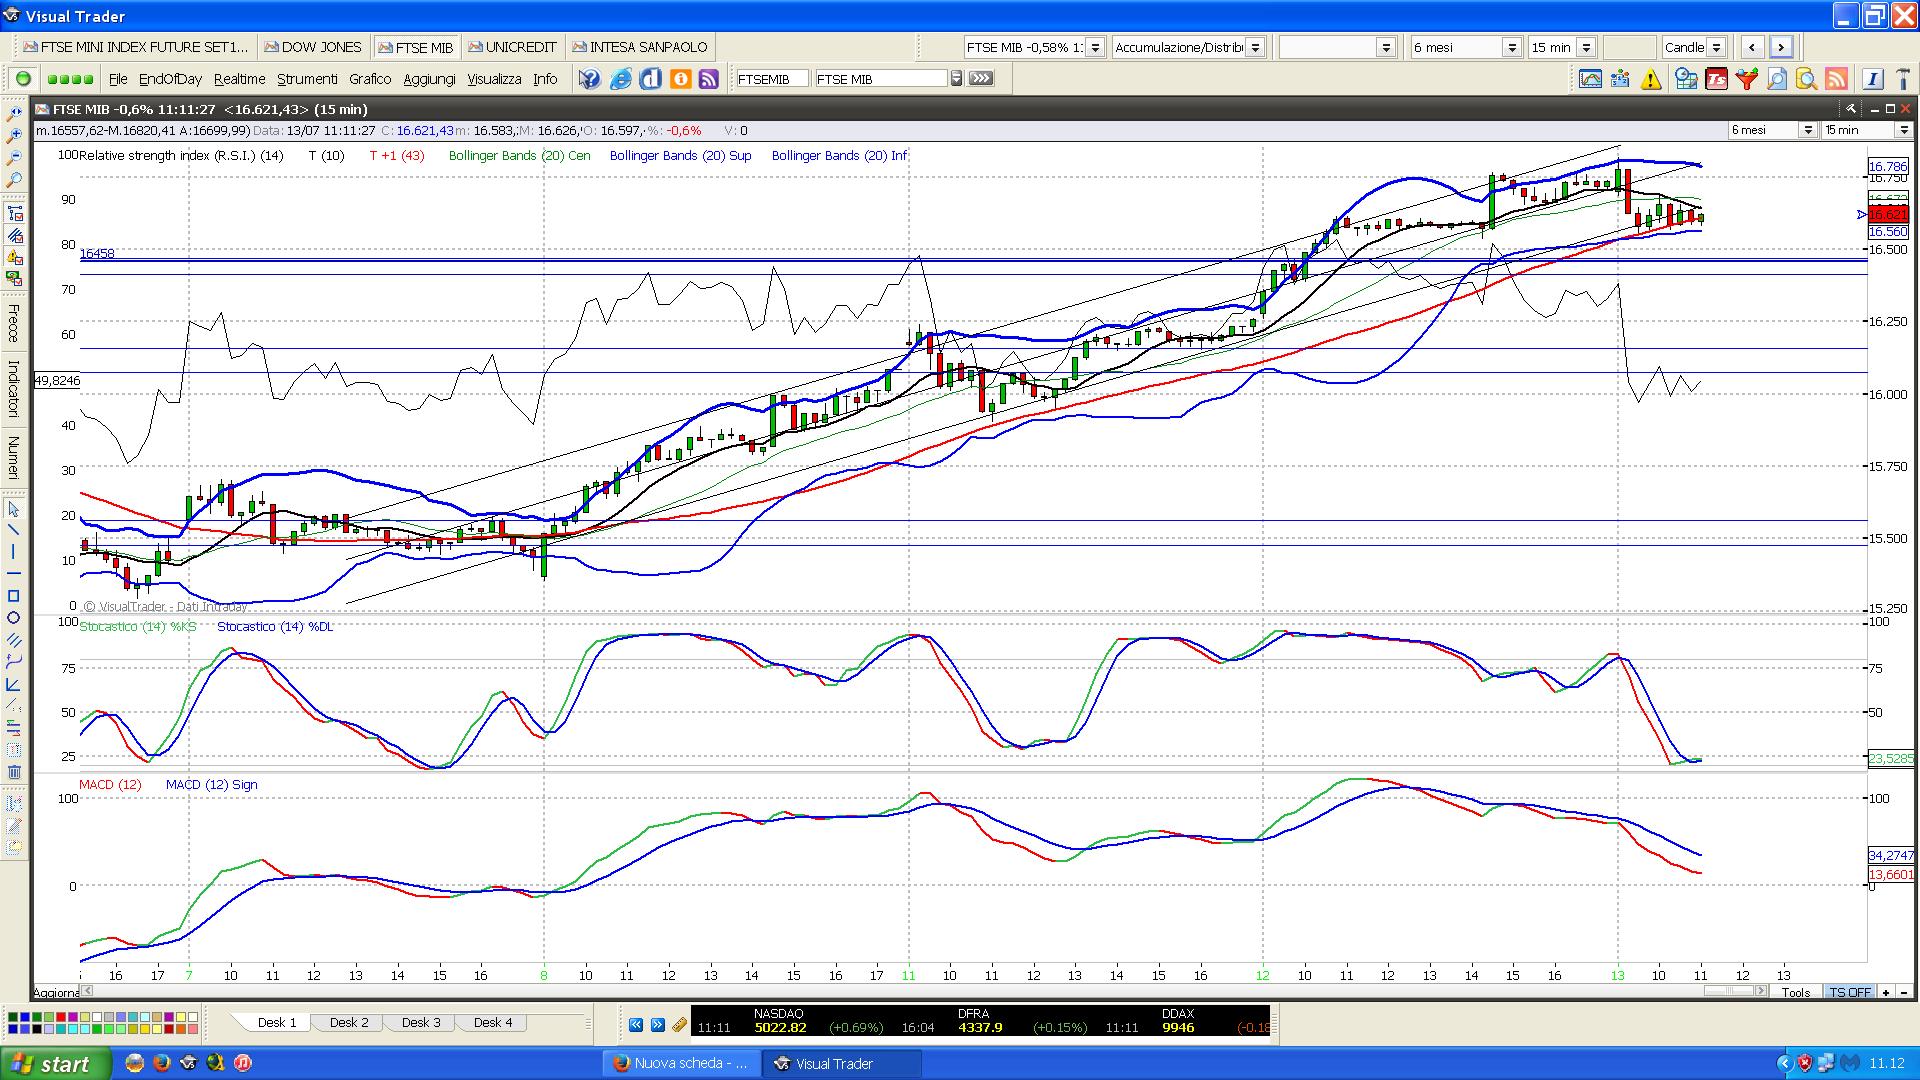Open the Internet Explorer browser icon in toolbar
Image resolution: width=1920 pixels, height=1080 pixels.
point(620,79)
